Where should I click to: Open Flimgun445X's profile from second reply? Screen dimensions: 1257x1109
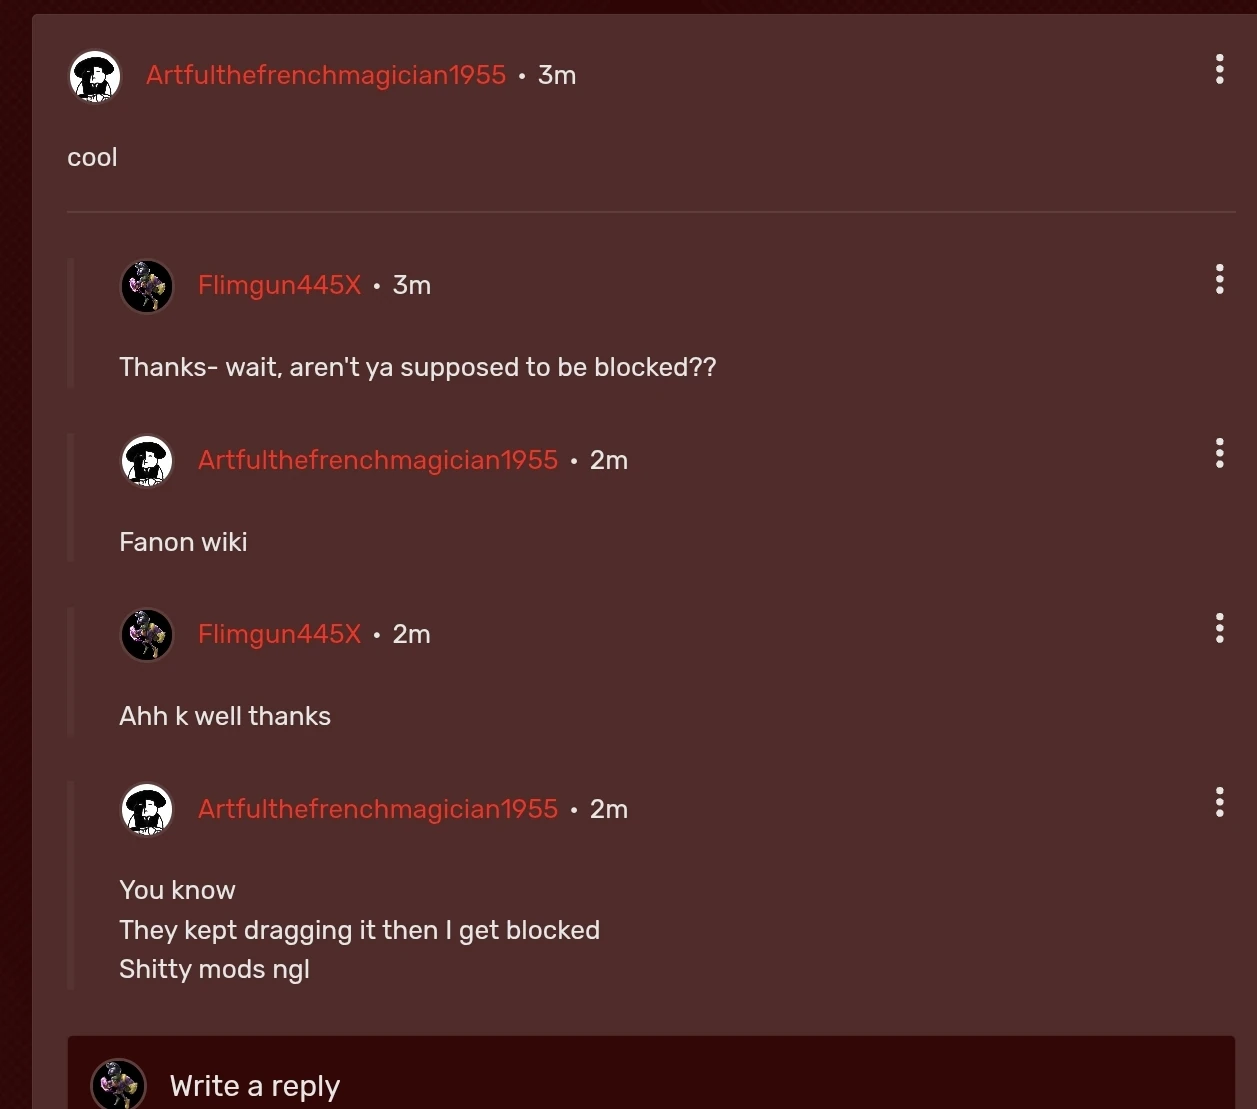(x=279, y=285)
